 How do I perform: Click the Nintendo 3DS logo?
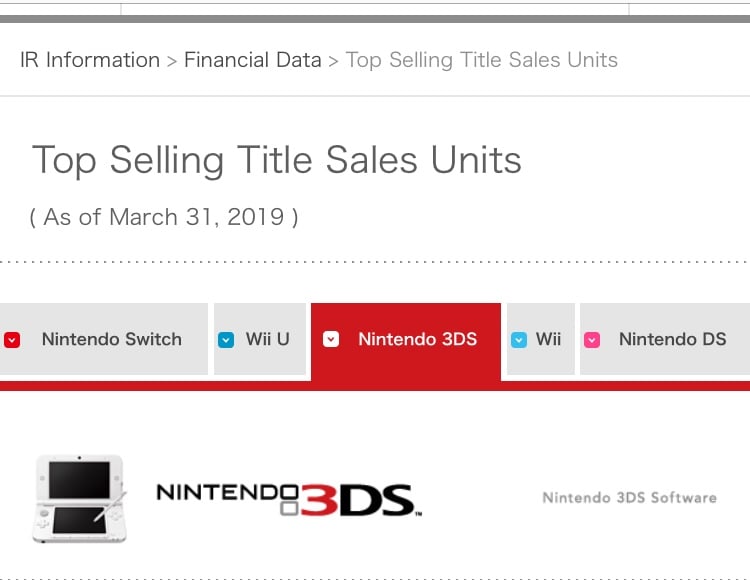pos(288,497)
